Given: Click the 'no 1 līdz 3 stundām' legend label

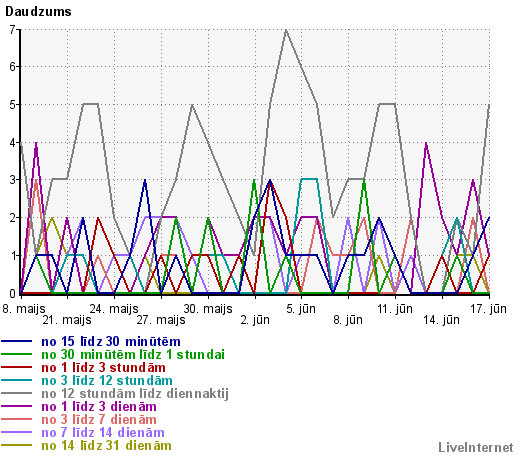Looking at the screenshot, I should tap(103, 368).
